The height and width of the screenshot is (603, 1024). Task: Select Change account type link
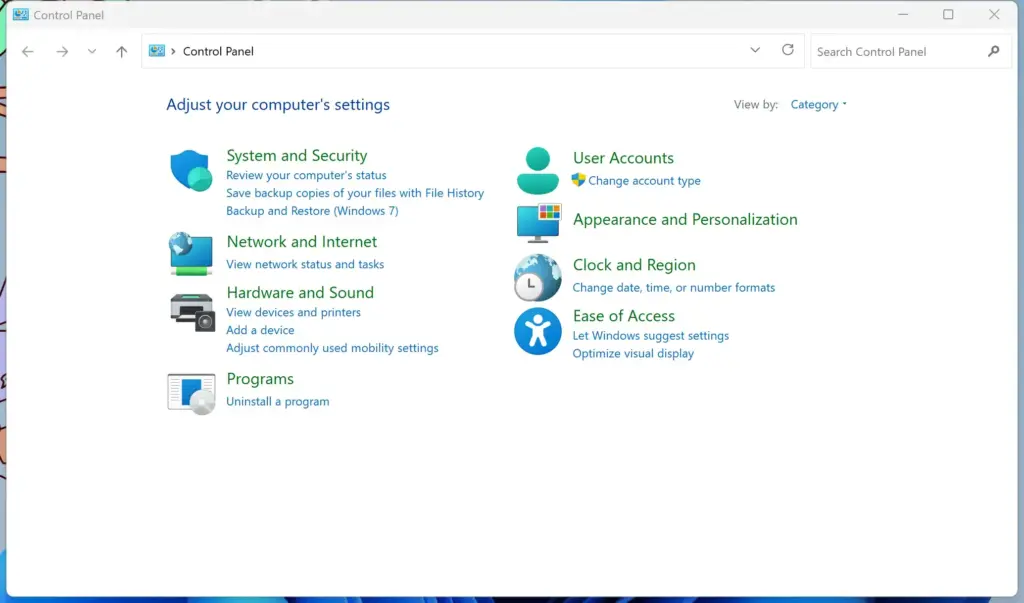[x=644, y=180]
